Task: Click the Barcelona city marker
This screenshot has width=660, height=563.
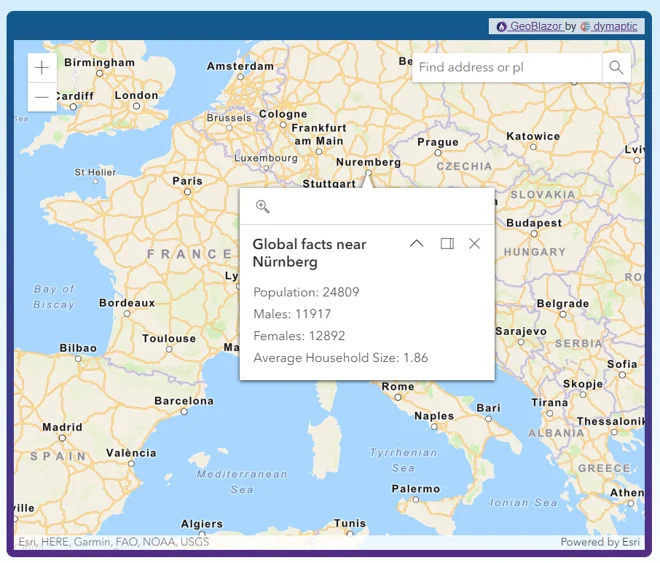Action: pyautogui.click(x=184, y=412)
